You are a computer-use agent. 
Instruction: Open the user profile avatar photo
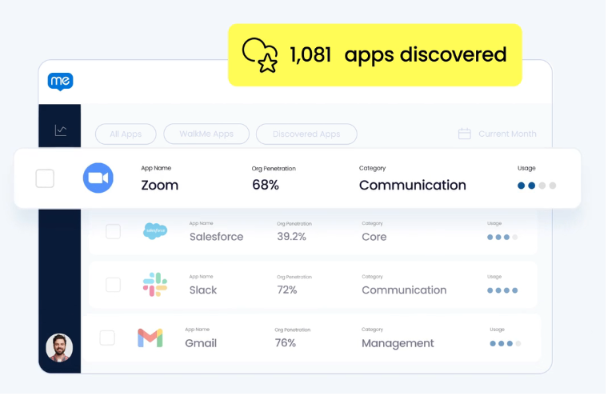[59, 348]
